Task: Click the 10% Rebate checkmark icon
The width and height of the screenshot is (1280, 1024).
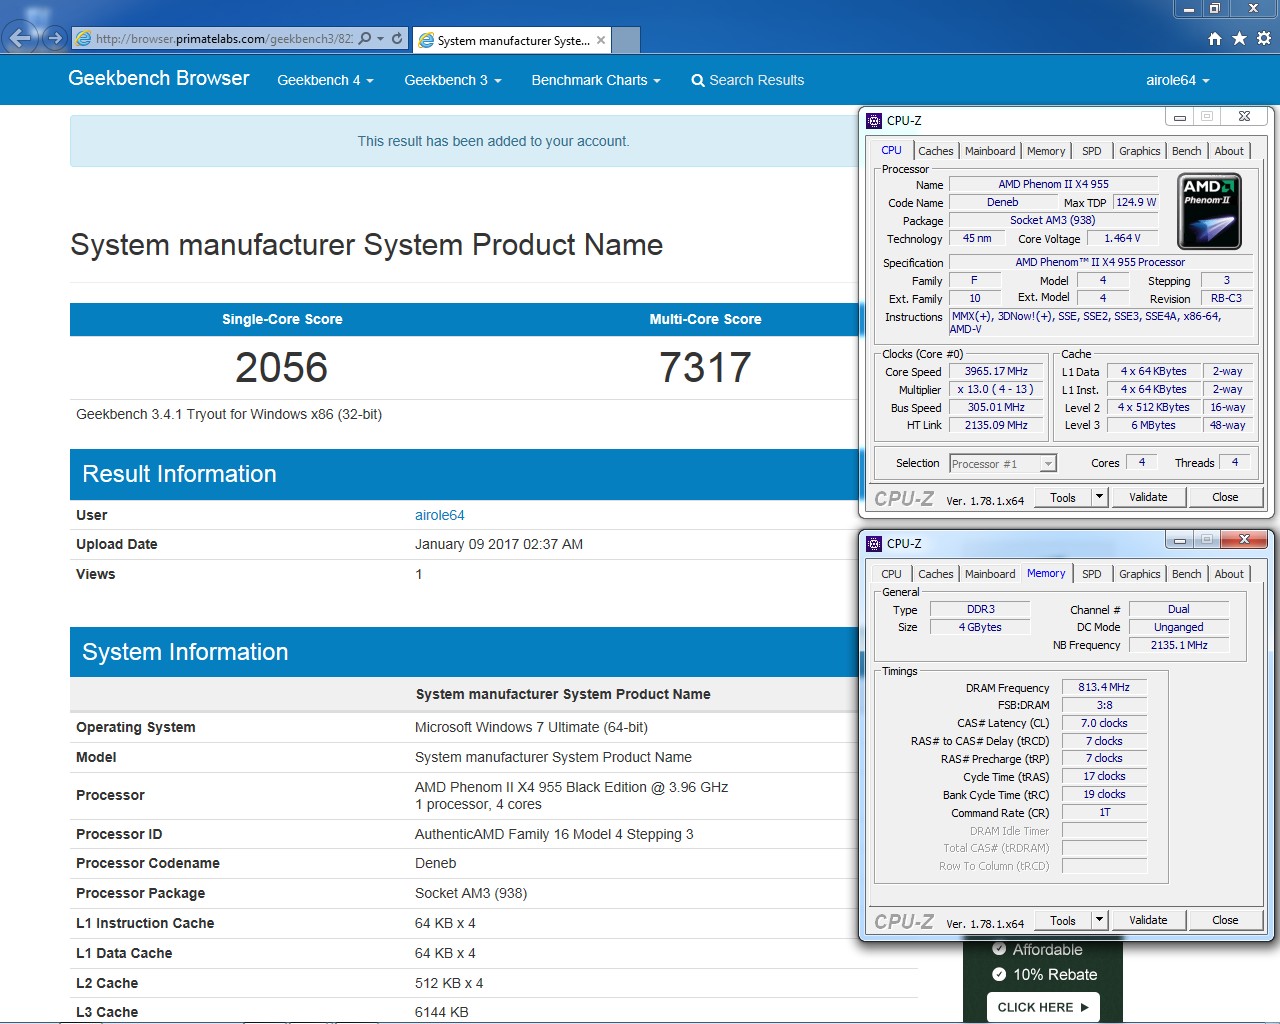Action: tap(999, 974)
